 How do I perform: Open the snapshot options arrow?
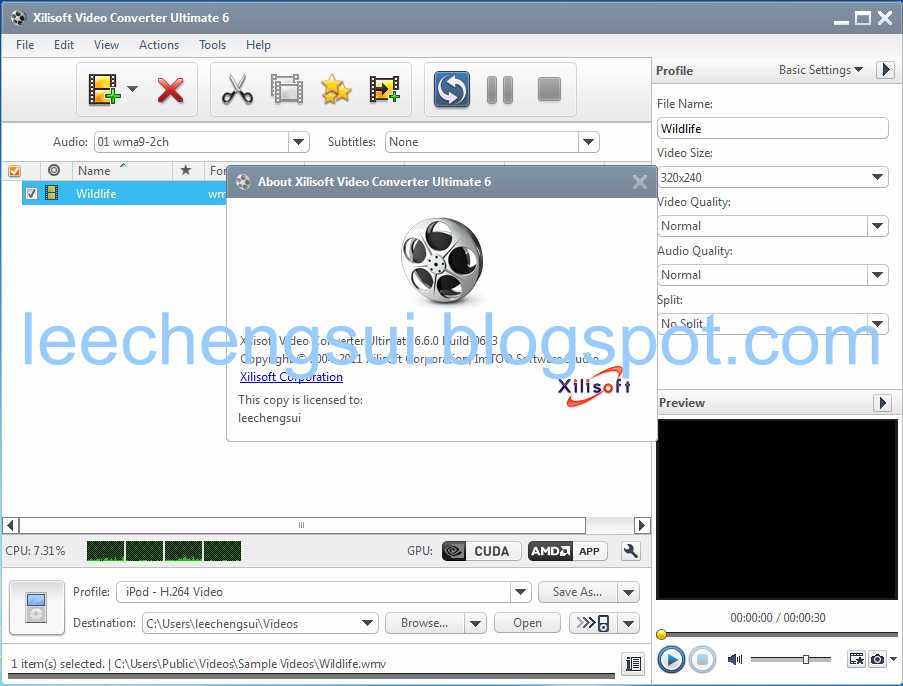click(893, 658)
